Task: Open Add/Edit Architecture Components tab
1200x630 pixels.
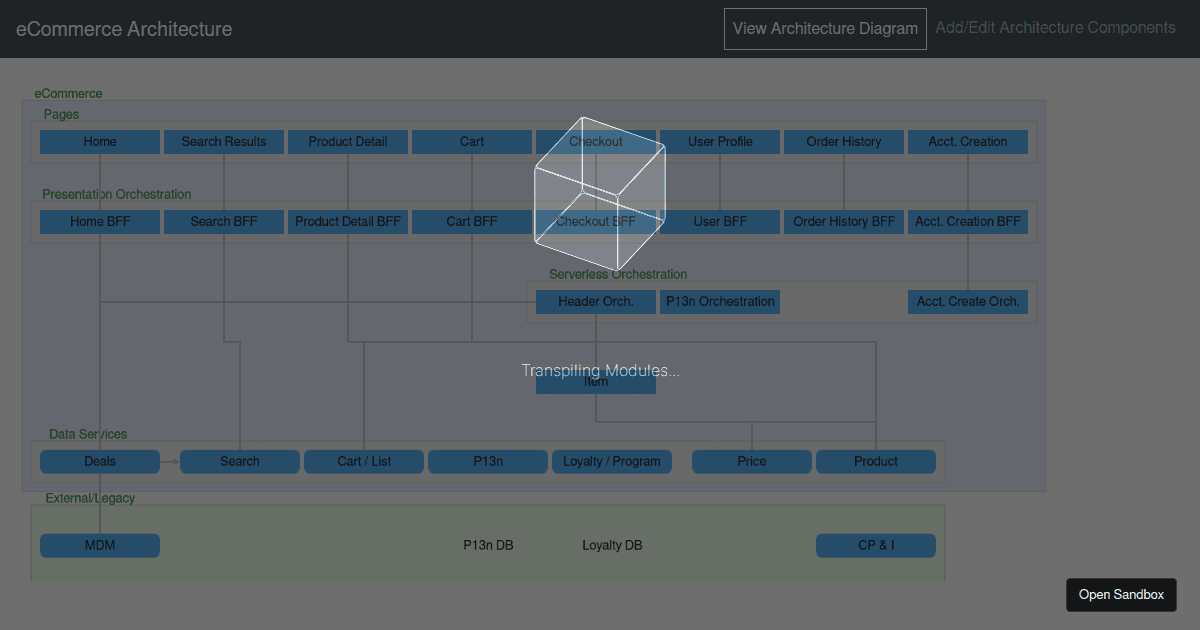Action: pyautogui.click(x=1054, y=27)
